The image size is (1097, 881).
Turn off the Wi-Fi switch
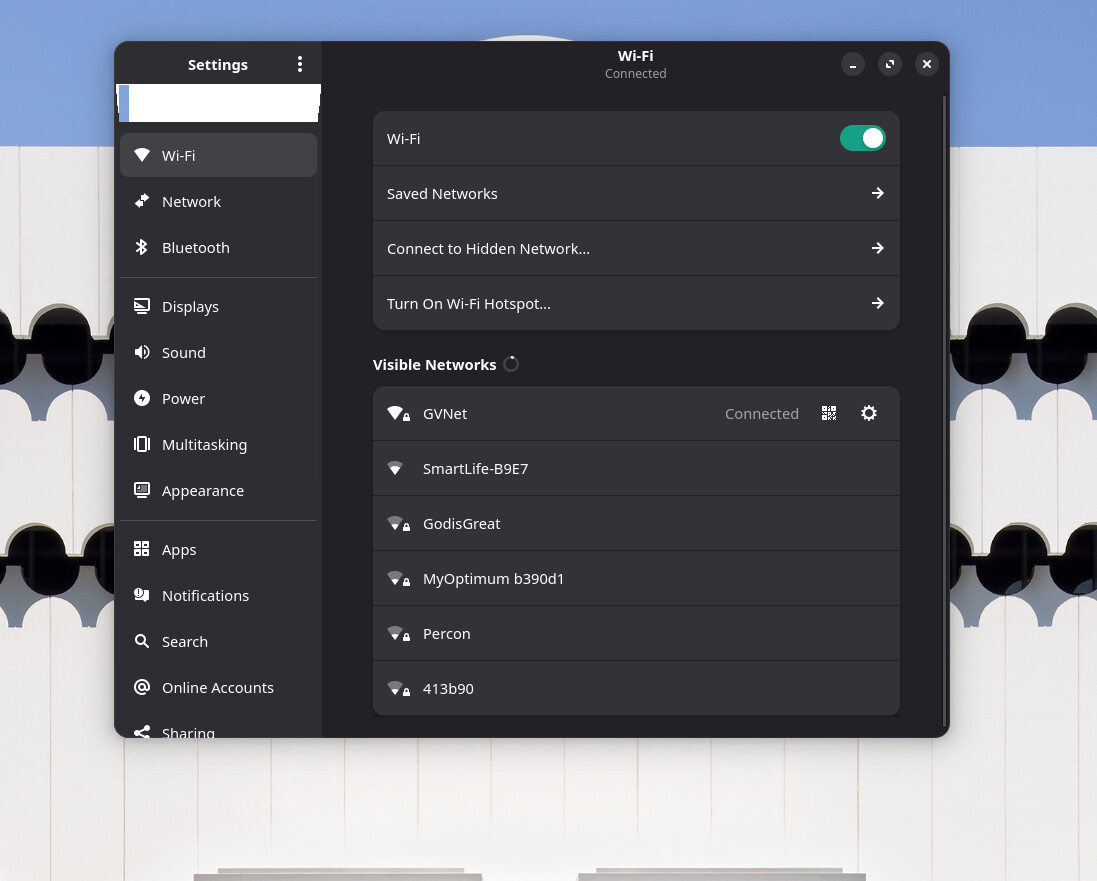point(862,139)
